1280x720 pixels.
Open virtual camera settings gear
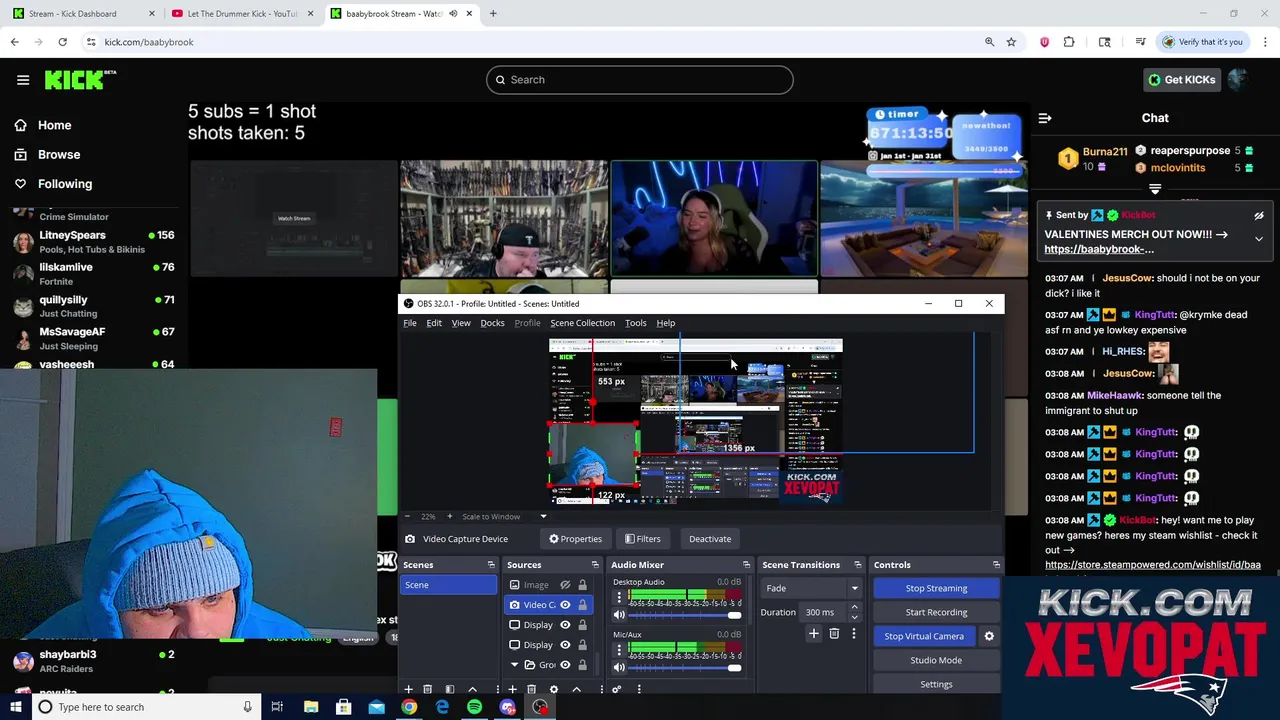[x=989, y=636]
